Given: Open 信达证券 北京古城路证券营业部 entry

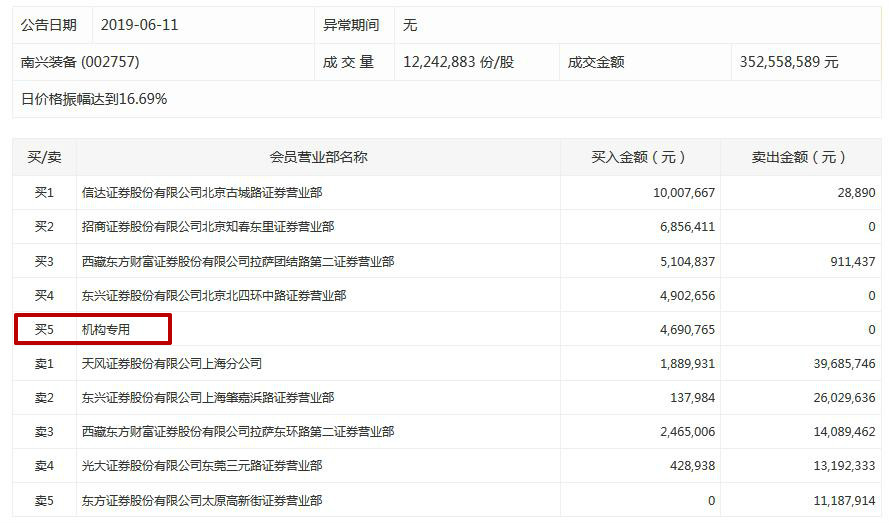Looking at the screenshot, I should click(x=202, y=193).
